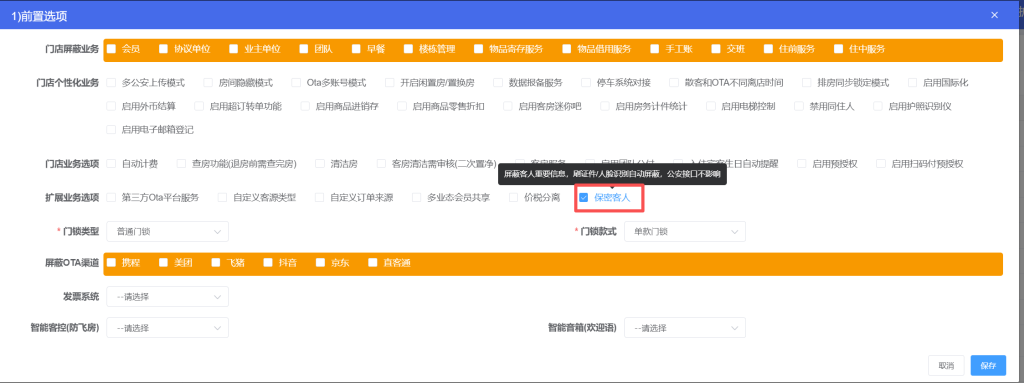Check the 住中服务 checkbox
Image resolution: width=1024 pixels, height=383 pixels.
click(x=839, y=49)
